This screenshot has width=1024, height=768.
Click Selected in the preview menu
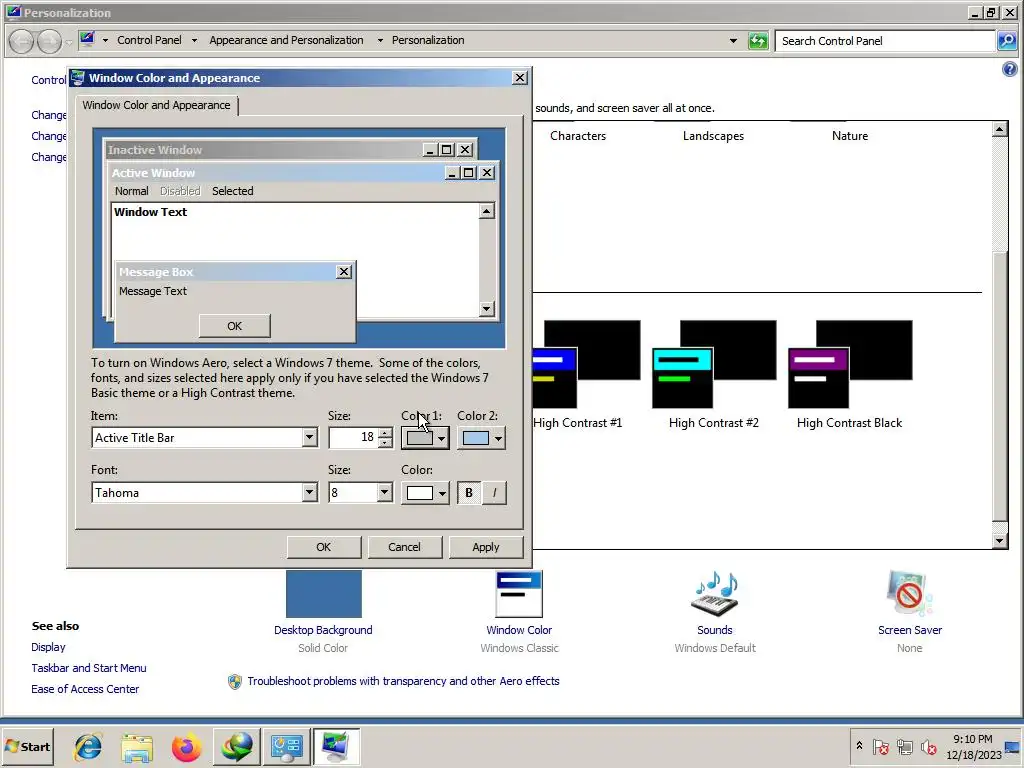tap(232, 191)
